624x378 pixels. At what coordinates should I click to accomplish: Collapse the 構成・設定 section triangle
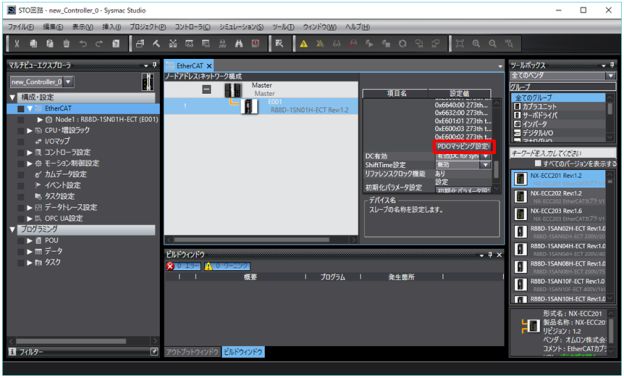[12, 97]
